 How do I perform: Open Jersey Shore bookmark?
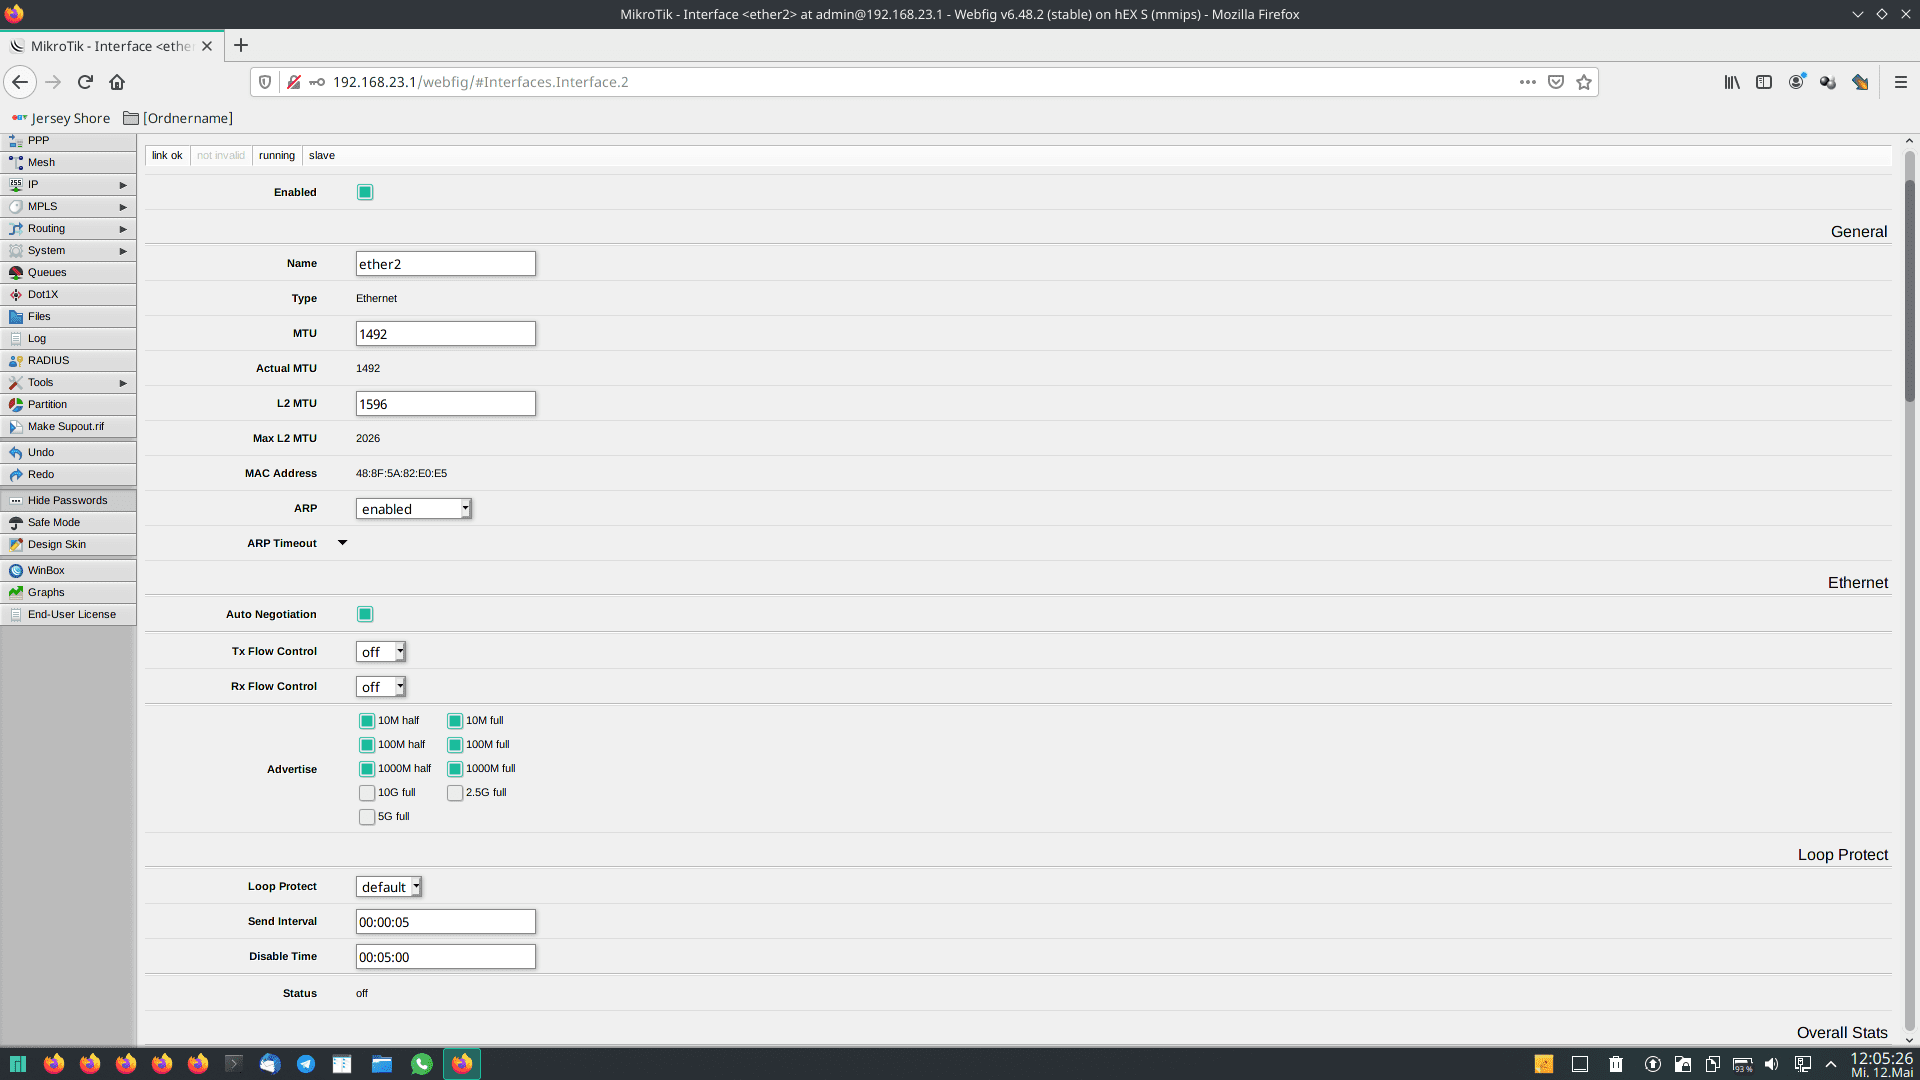tap(61, 118)
